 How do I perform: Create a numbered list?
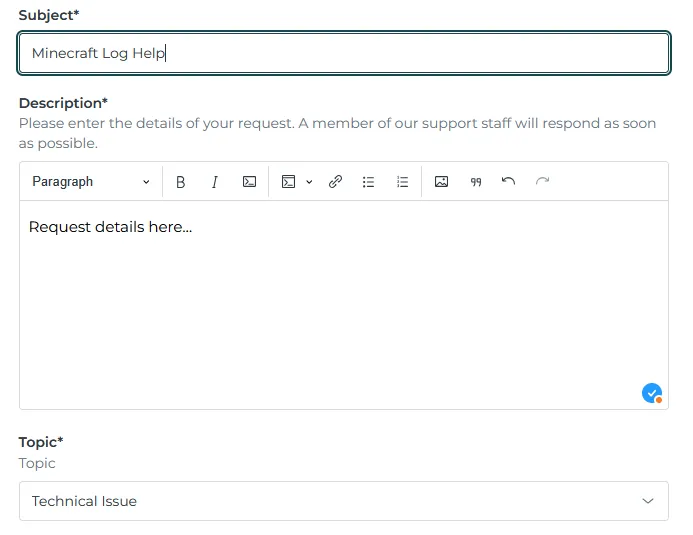pyautogui.click(x=402, y=182)
